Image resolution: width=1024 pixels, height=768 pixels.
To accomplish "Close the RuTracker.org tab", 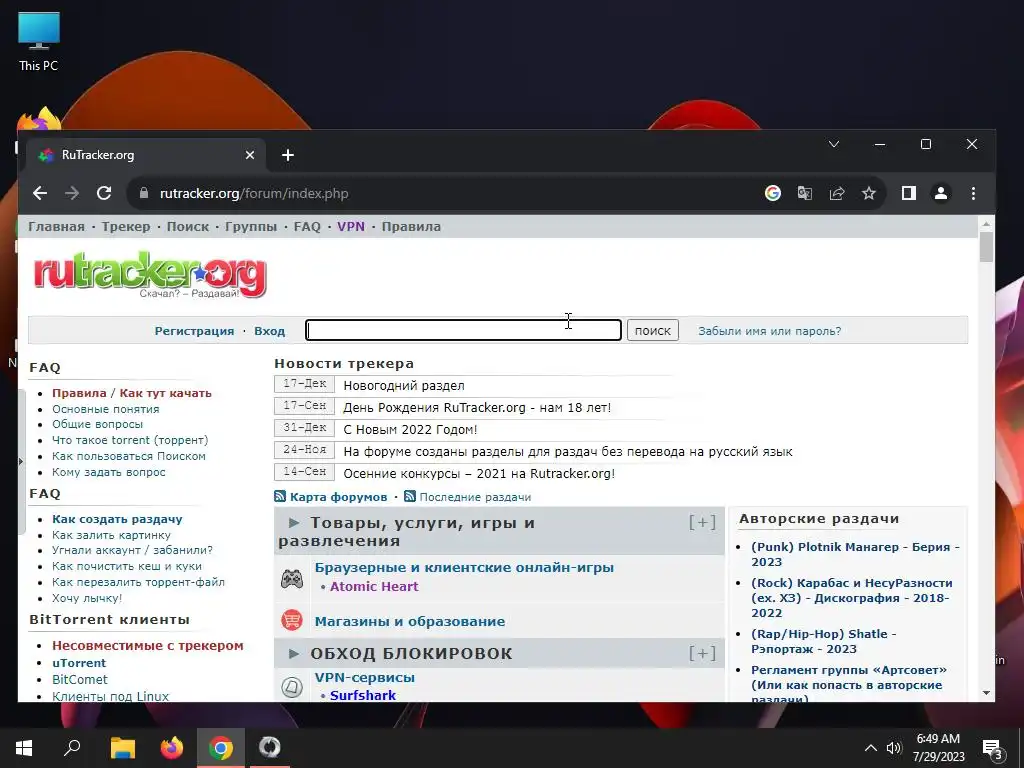I will coord(250,155).
